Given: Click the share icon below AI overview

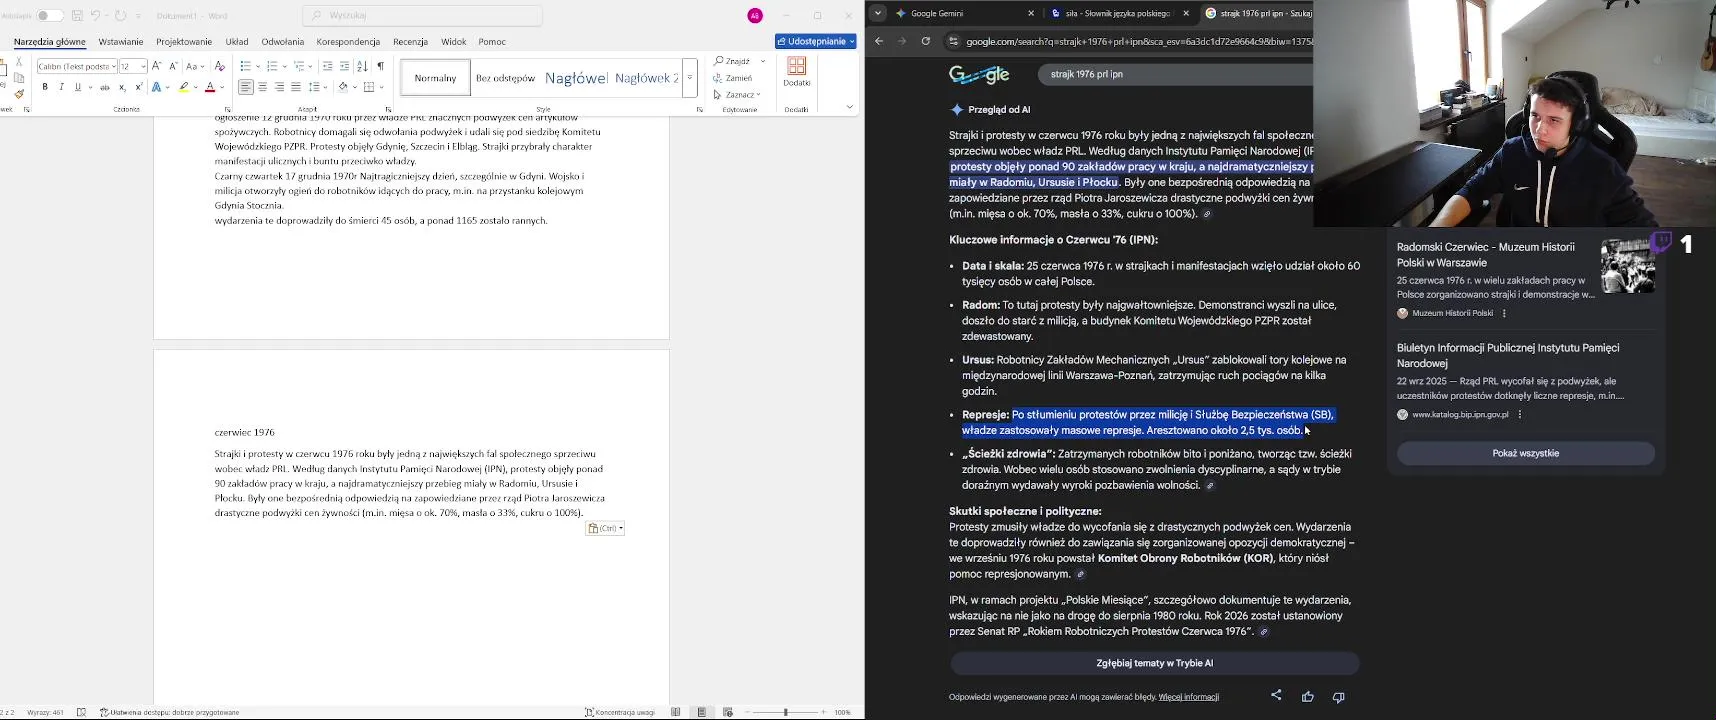Looking at the screenshot, I should (1276, 695).
